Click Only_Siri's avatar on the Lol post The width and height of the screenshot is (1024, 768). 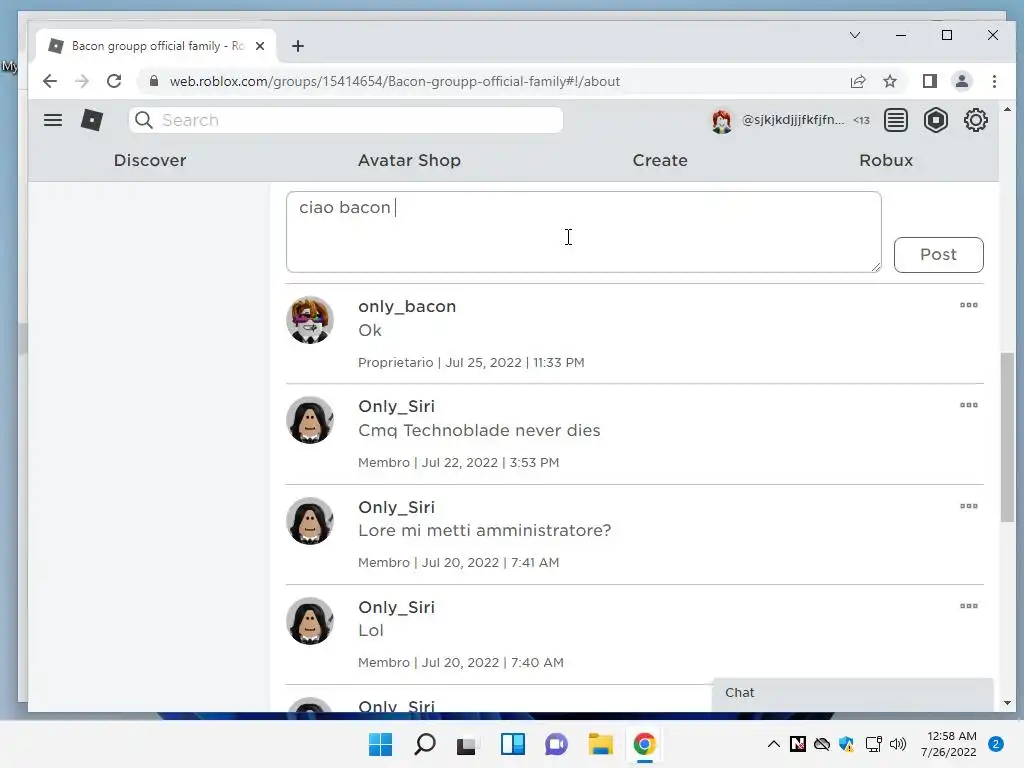tap(310, 620)
